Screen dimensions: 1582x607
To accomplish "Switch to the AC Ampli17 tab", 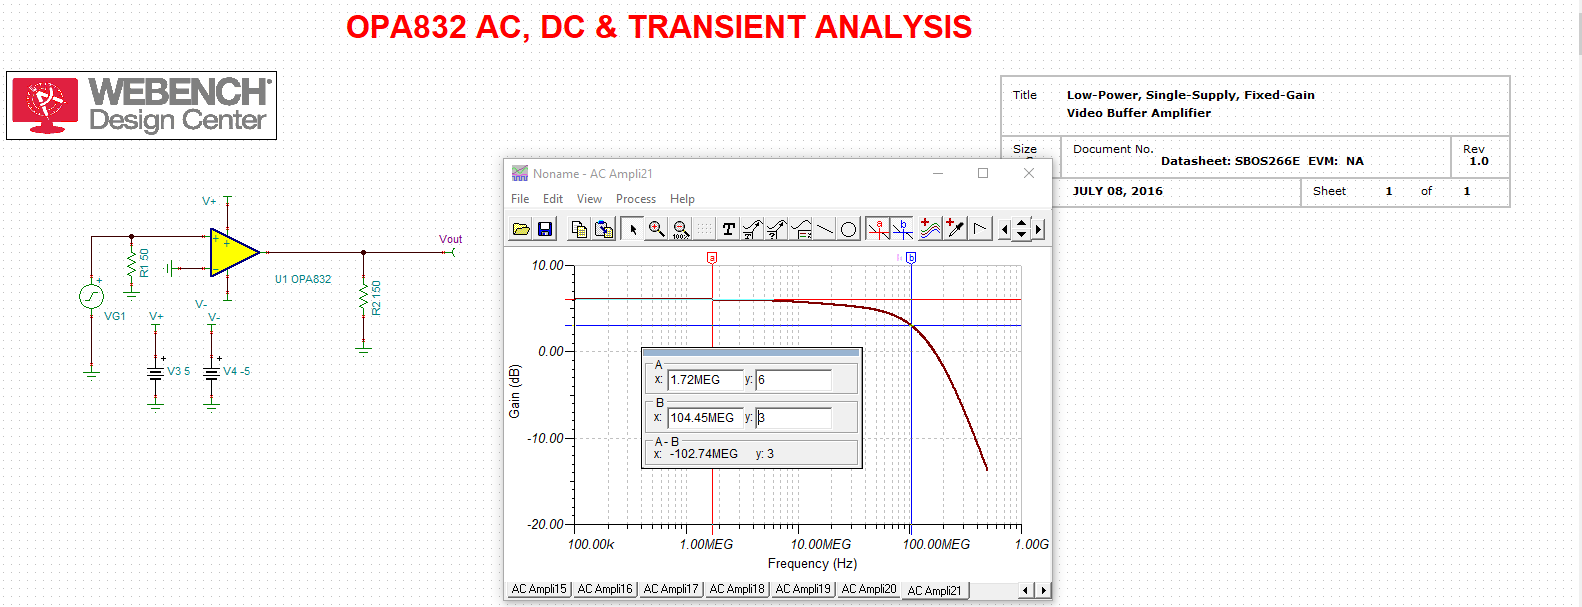I will pyautogui.click(x=671, y=589).
